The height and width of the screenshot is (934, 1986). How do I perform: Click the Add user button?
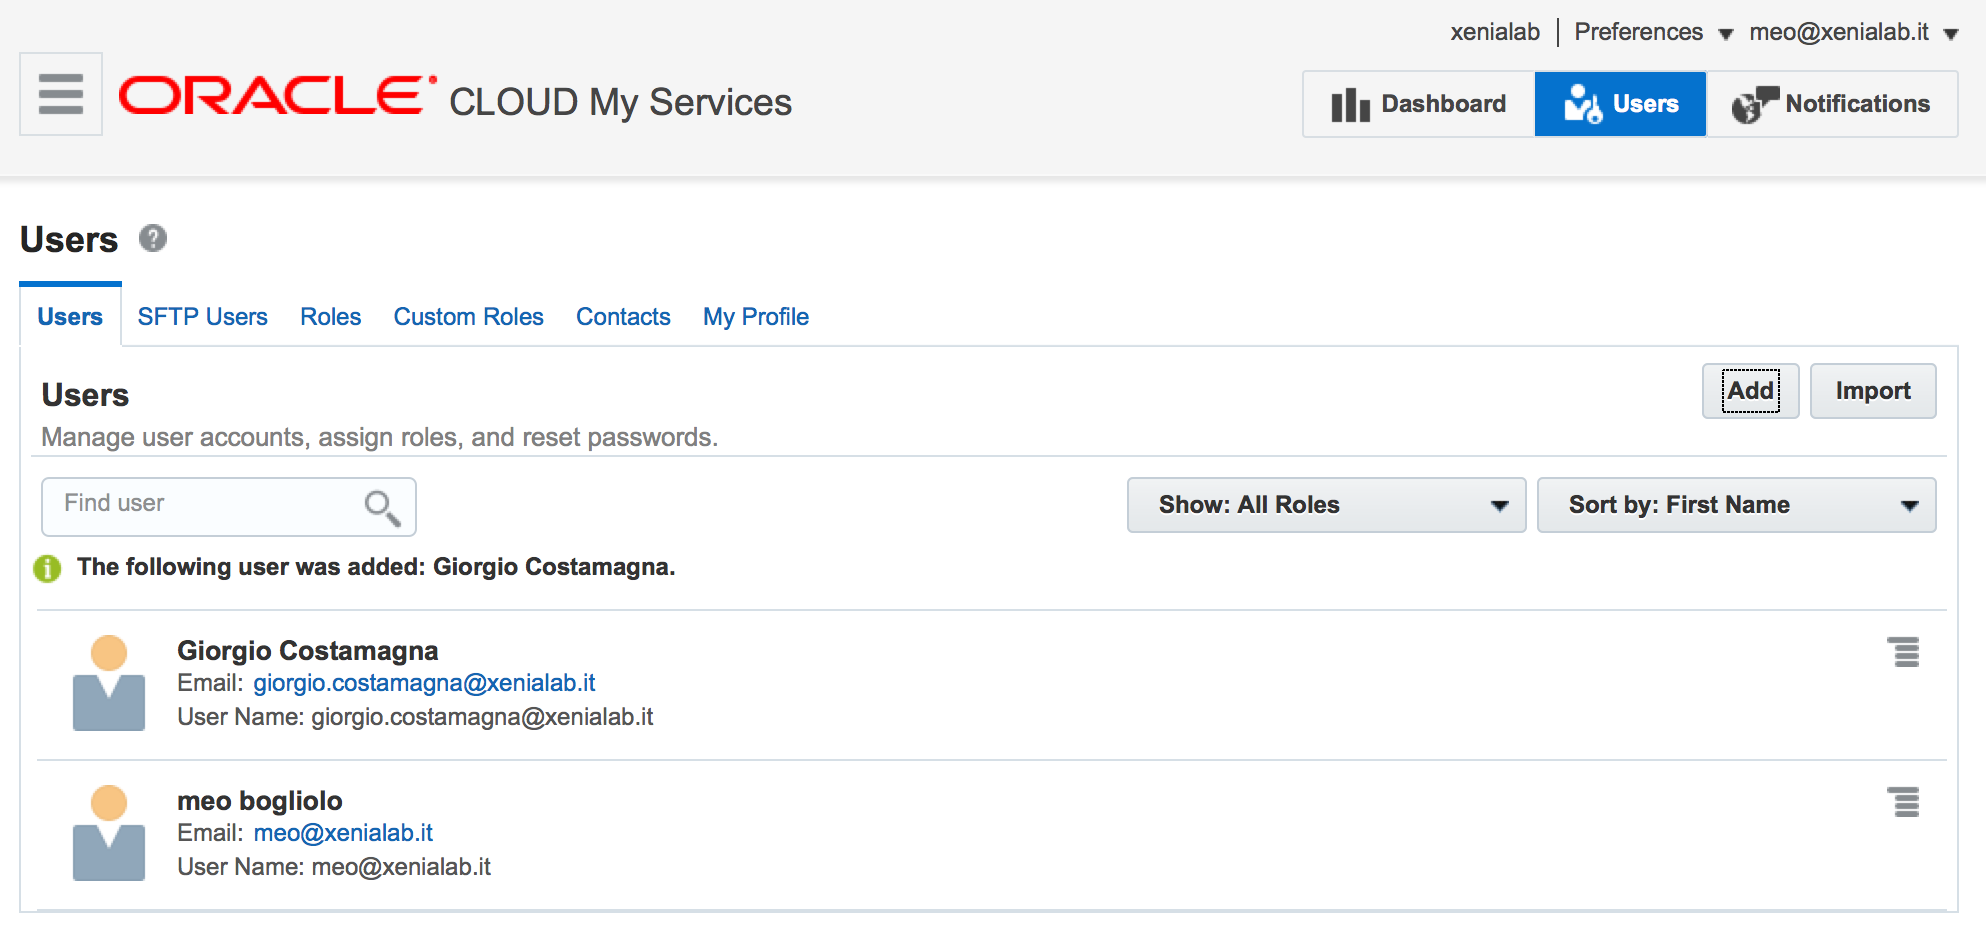[1750, 391]
